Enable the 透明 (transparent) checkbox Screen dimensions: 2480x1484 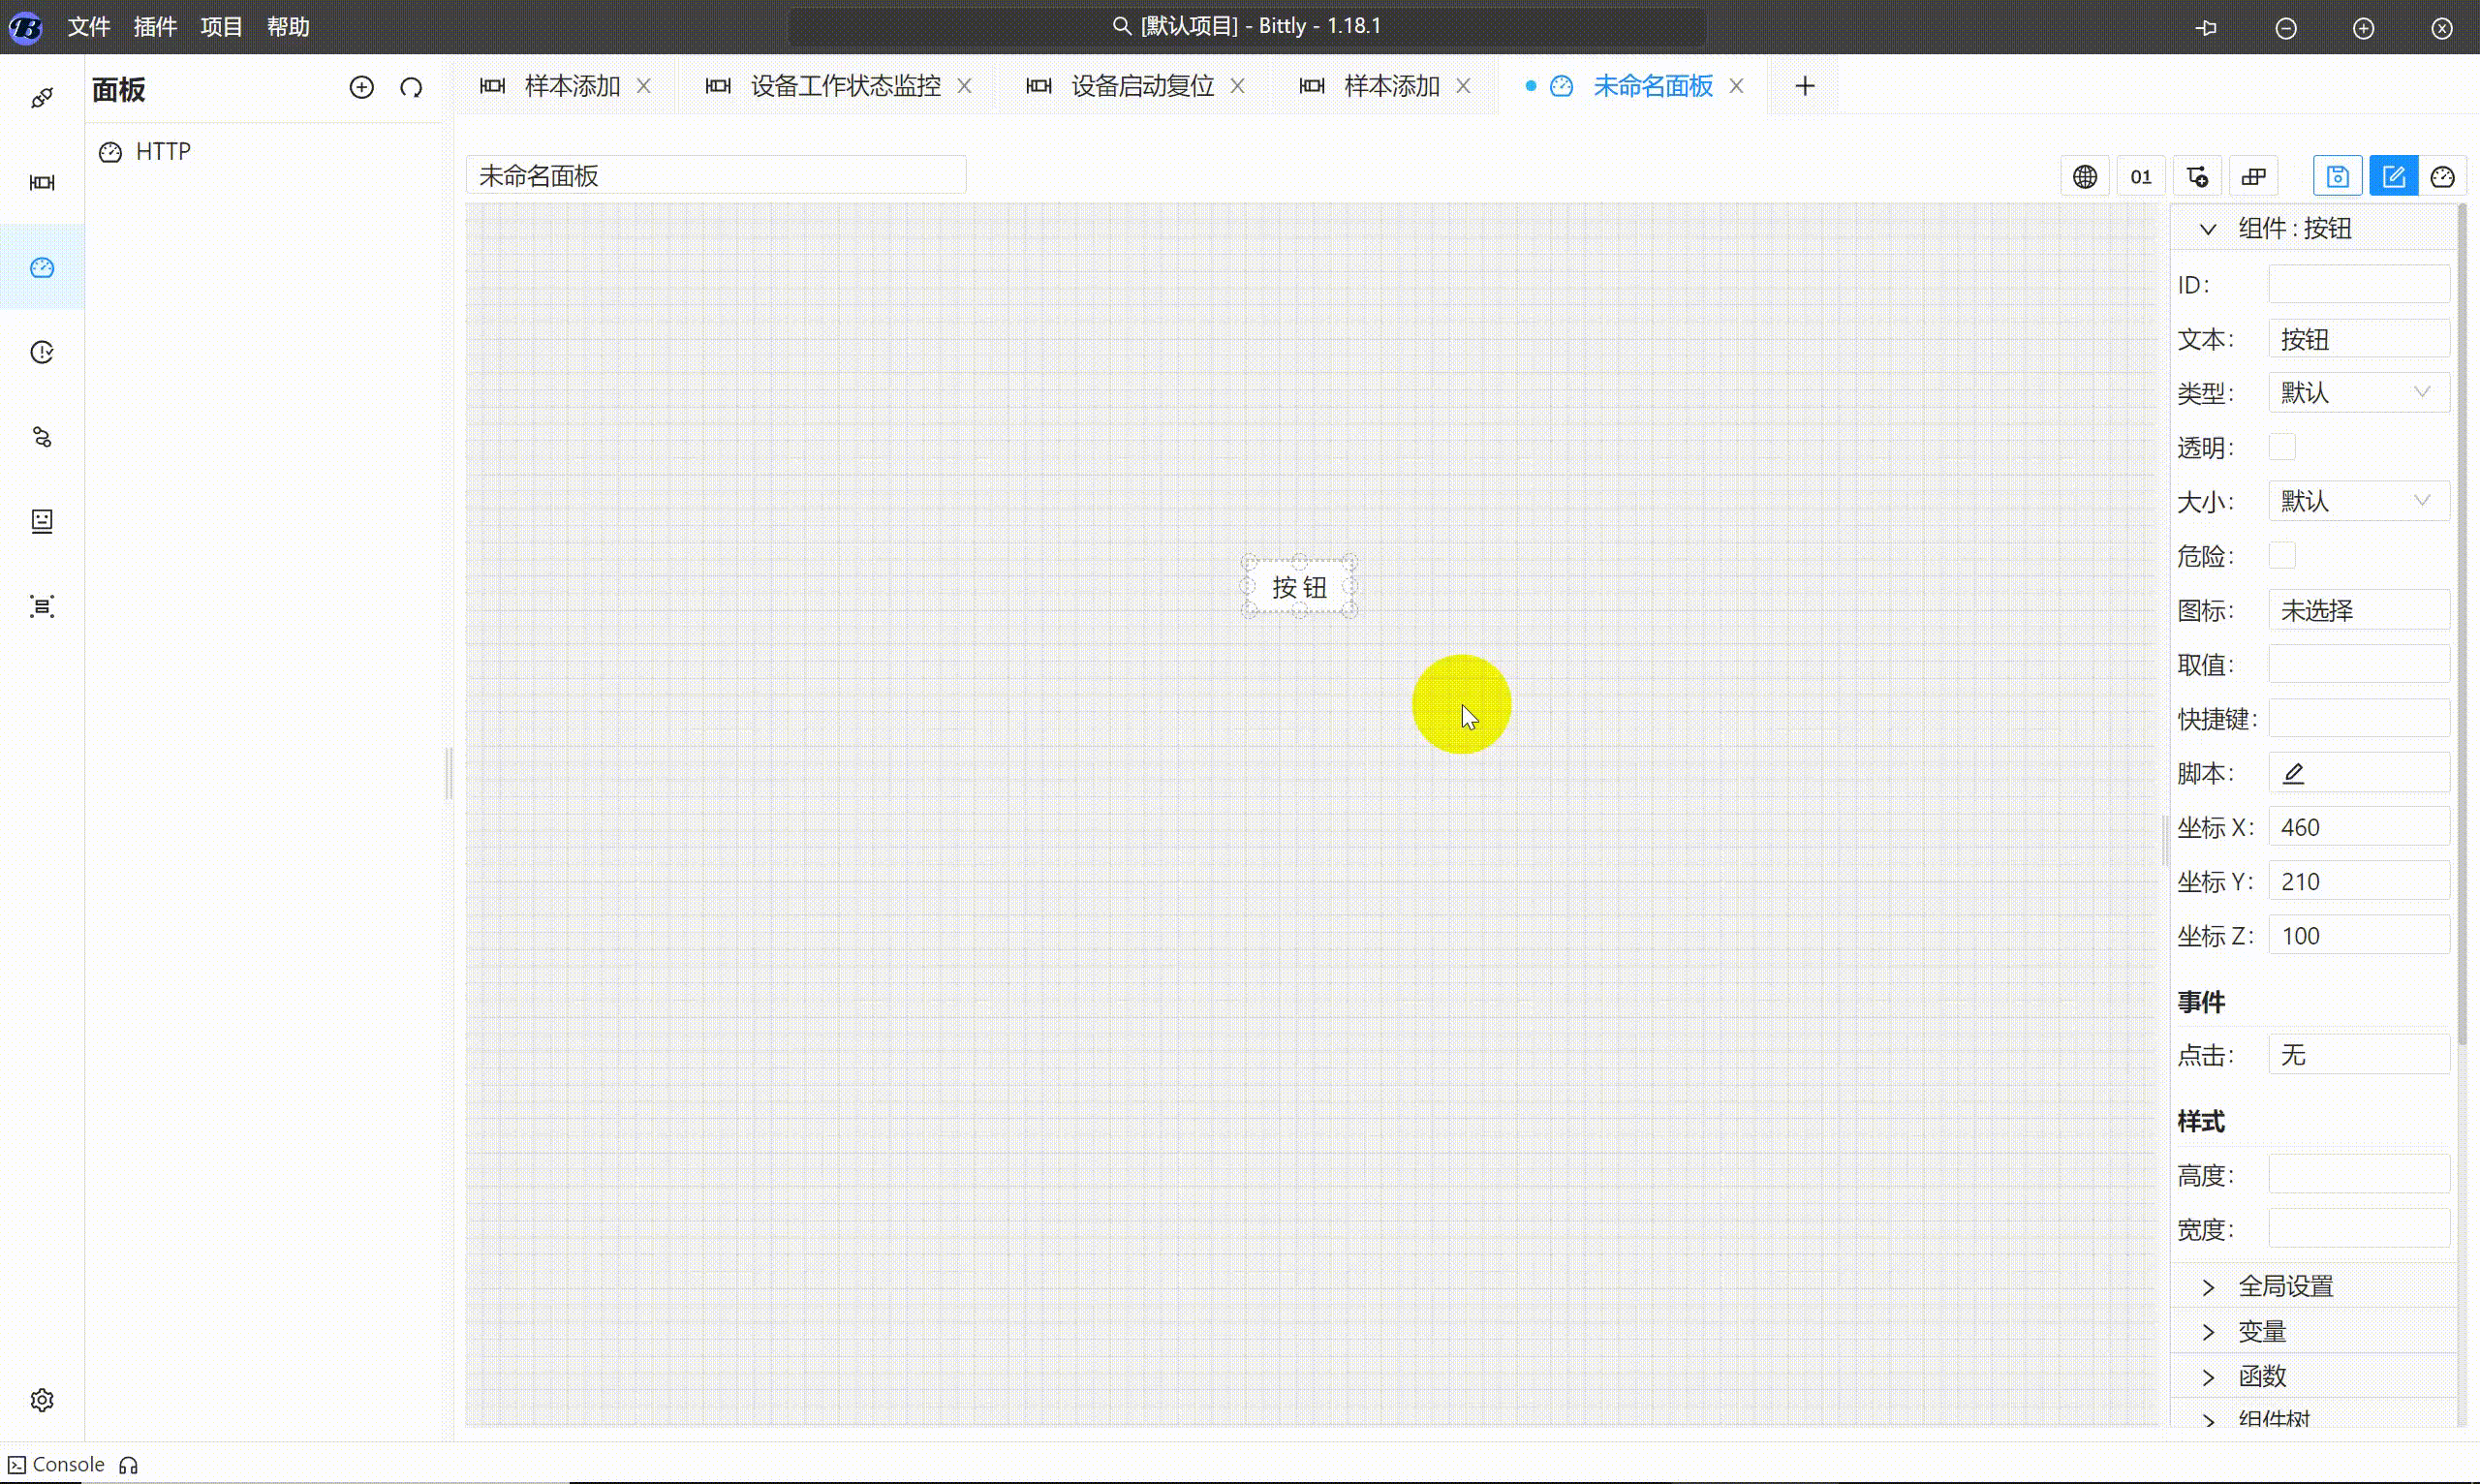tap(2283, 447)
